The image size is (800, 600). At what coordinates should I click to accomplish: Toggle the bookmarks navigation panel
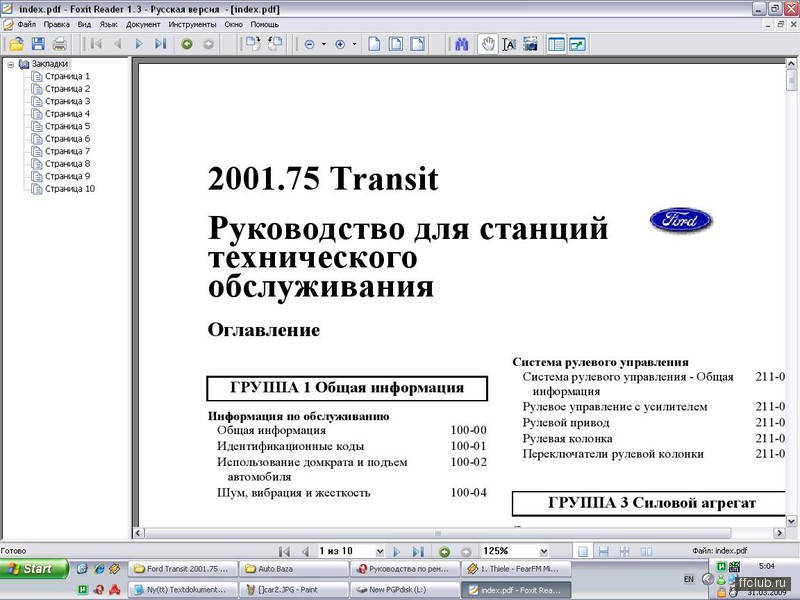[556, 44]
